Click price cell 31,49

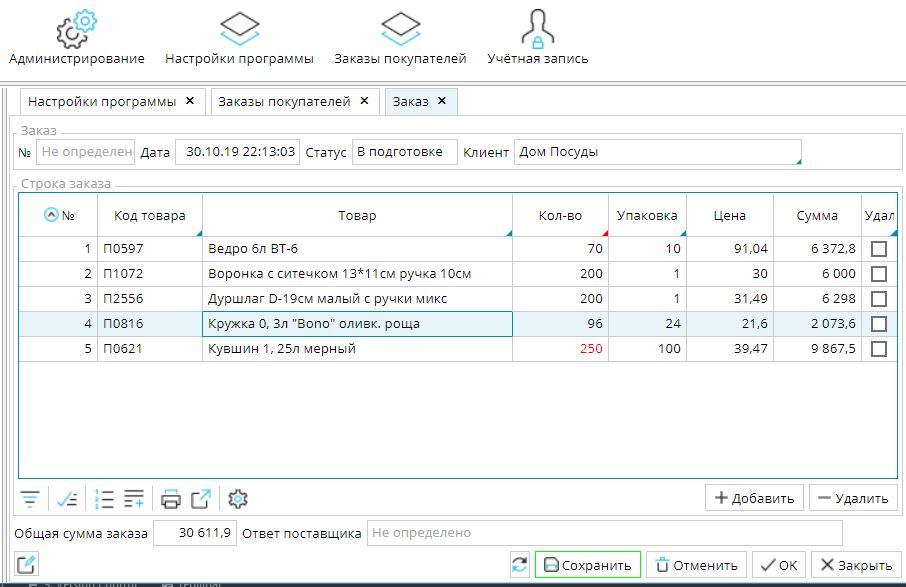pos(730,299)
